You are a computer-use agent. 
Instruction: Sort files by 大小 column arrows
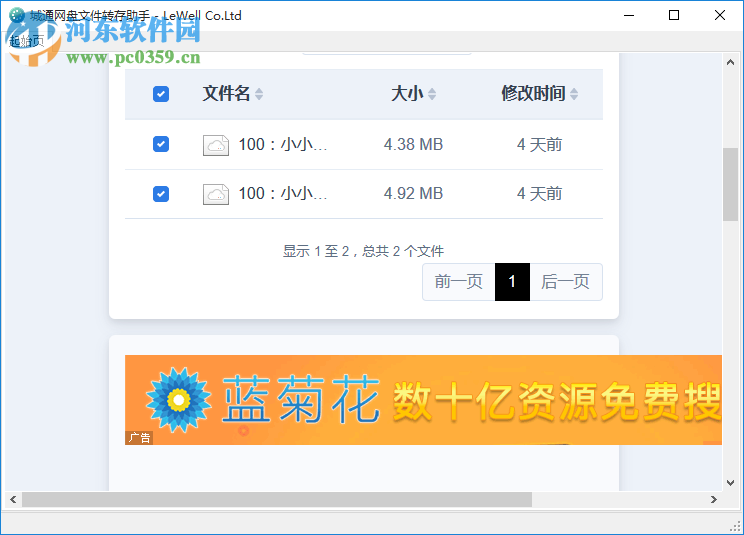(x=432, y=94)
